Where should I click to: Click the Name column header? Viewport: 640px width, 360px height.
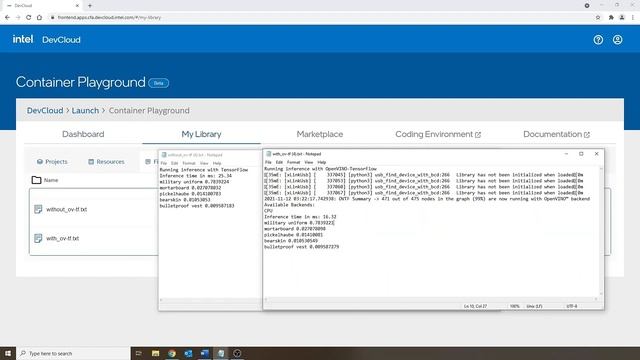(51, 180)
